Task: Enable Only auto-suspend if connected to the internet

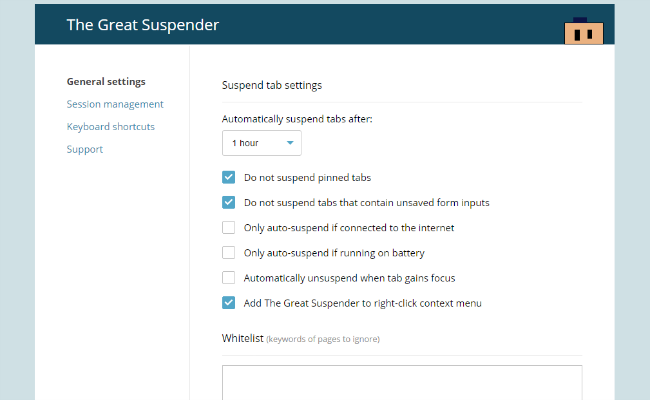Action: point(228,228)
